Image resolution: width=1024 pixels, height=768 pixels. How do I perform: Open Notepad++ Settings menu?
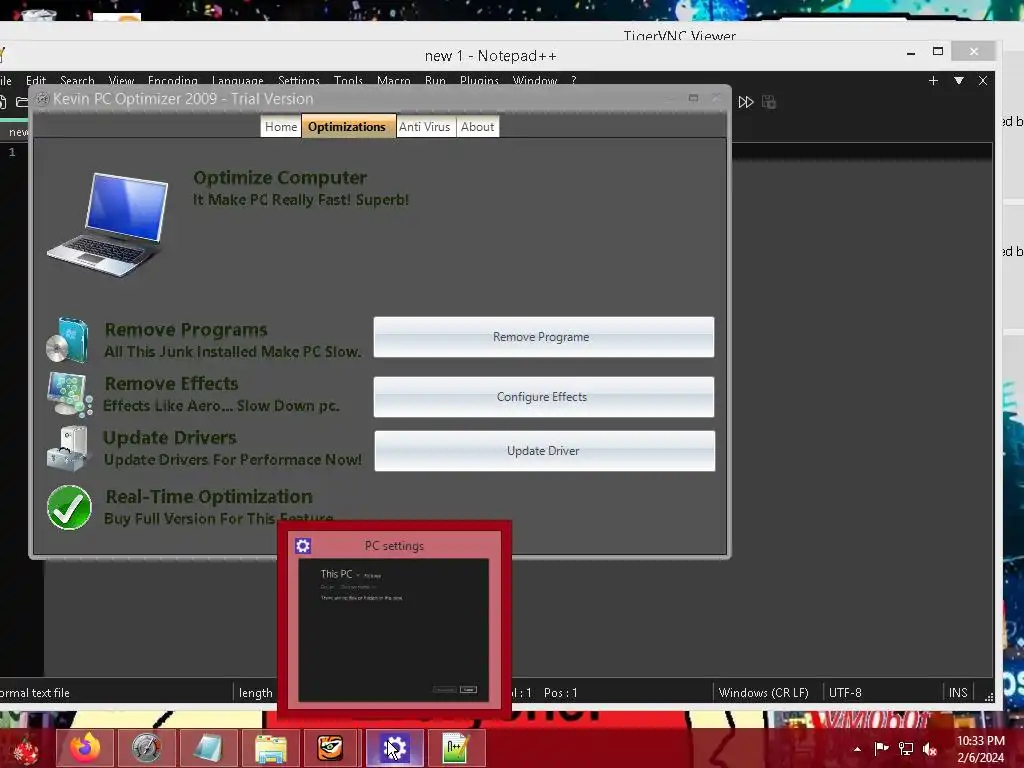point(299,80)
